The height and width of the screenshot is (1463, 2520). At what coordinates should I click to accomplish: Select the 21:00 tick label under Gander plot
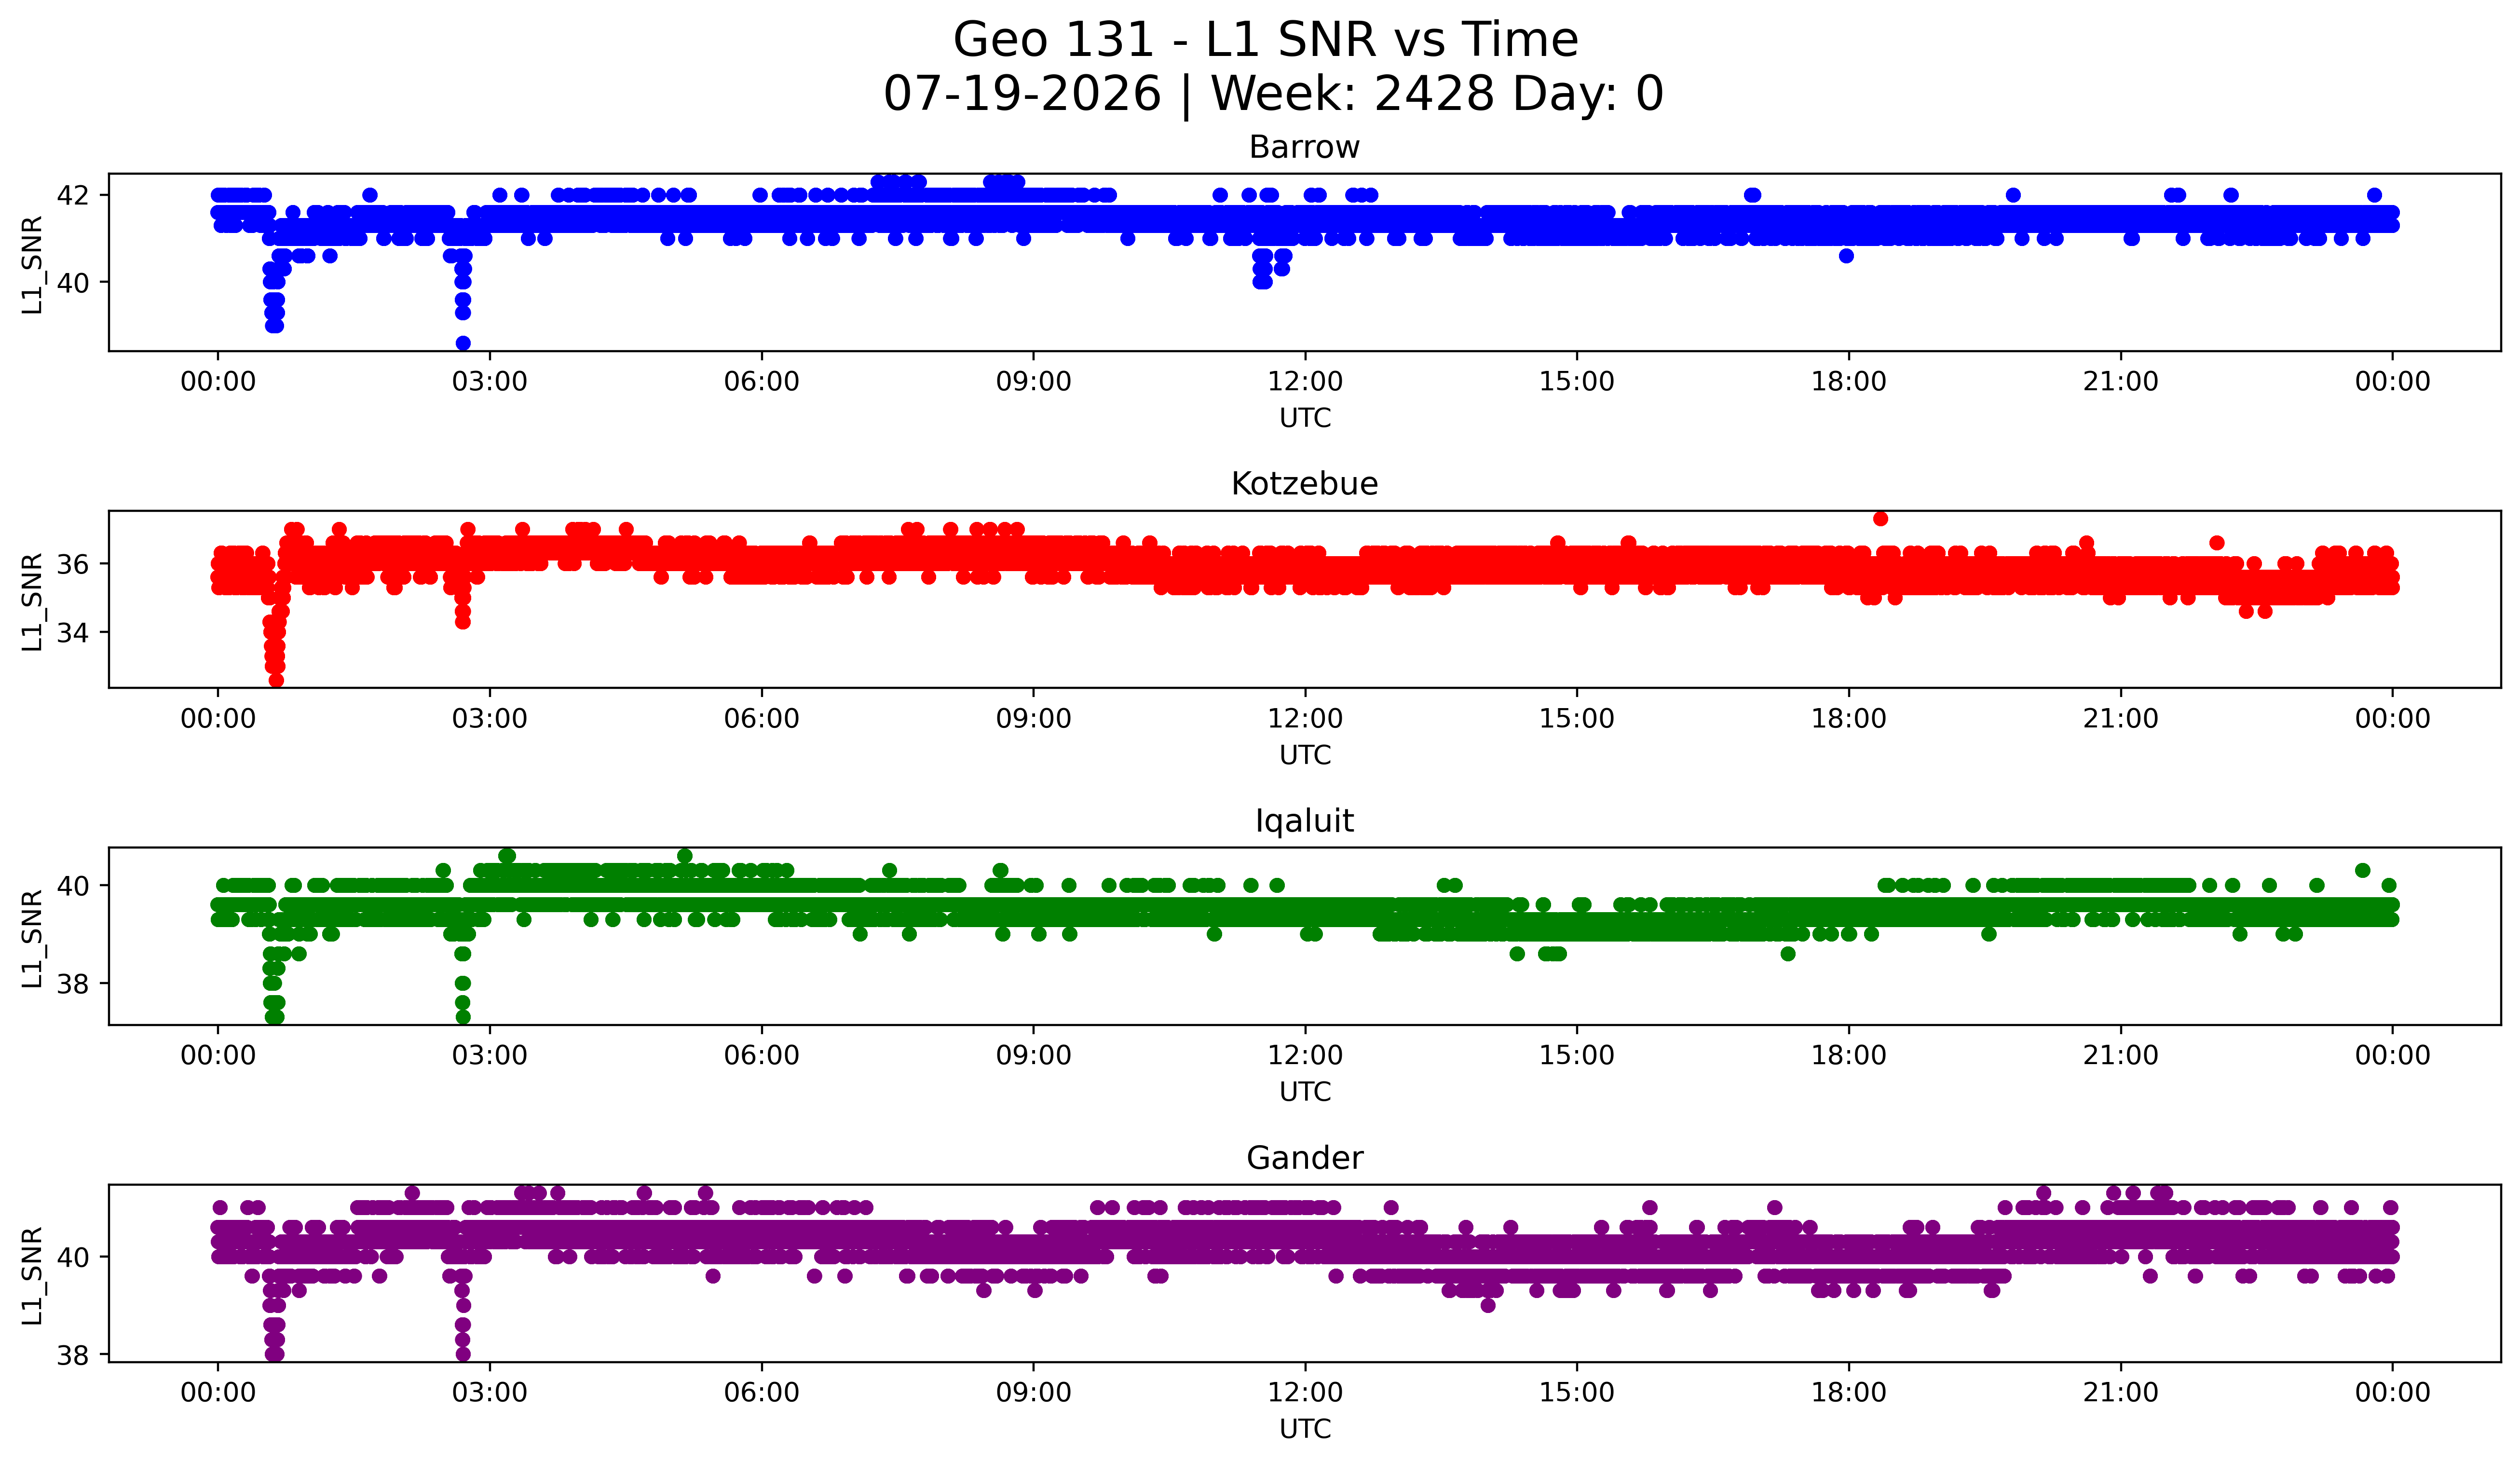pyautogui.click(x=2120, y=1393)
